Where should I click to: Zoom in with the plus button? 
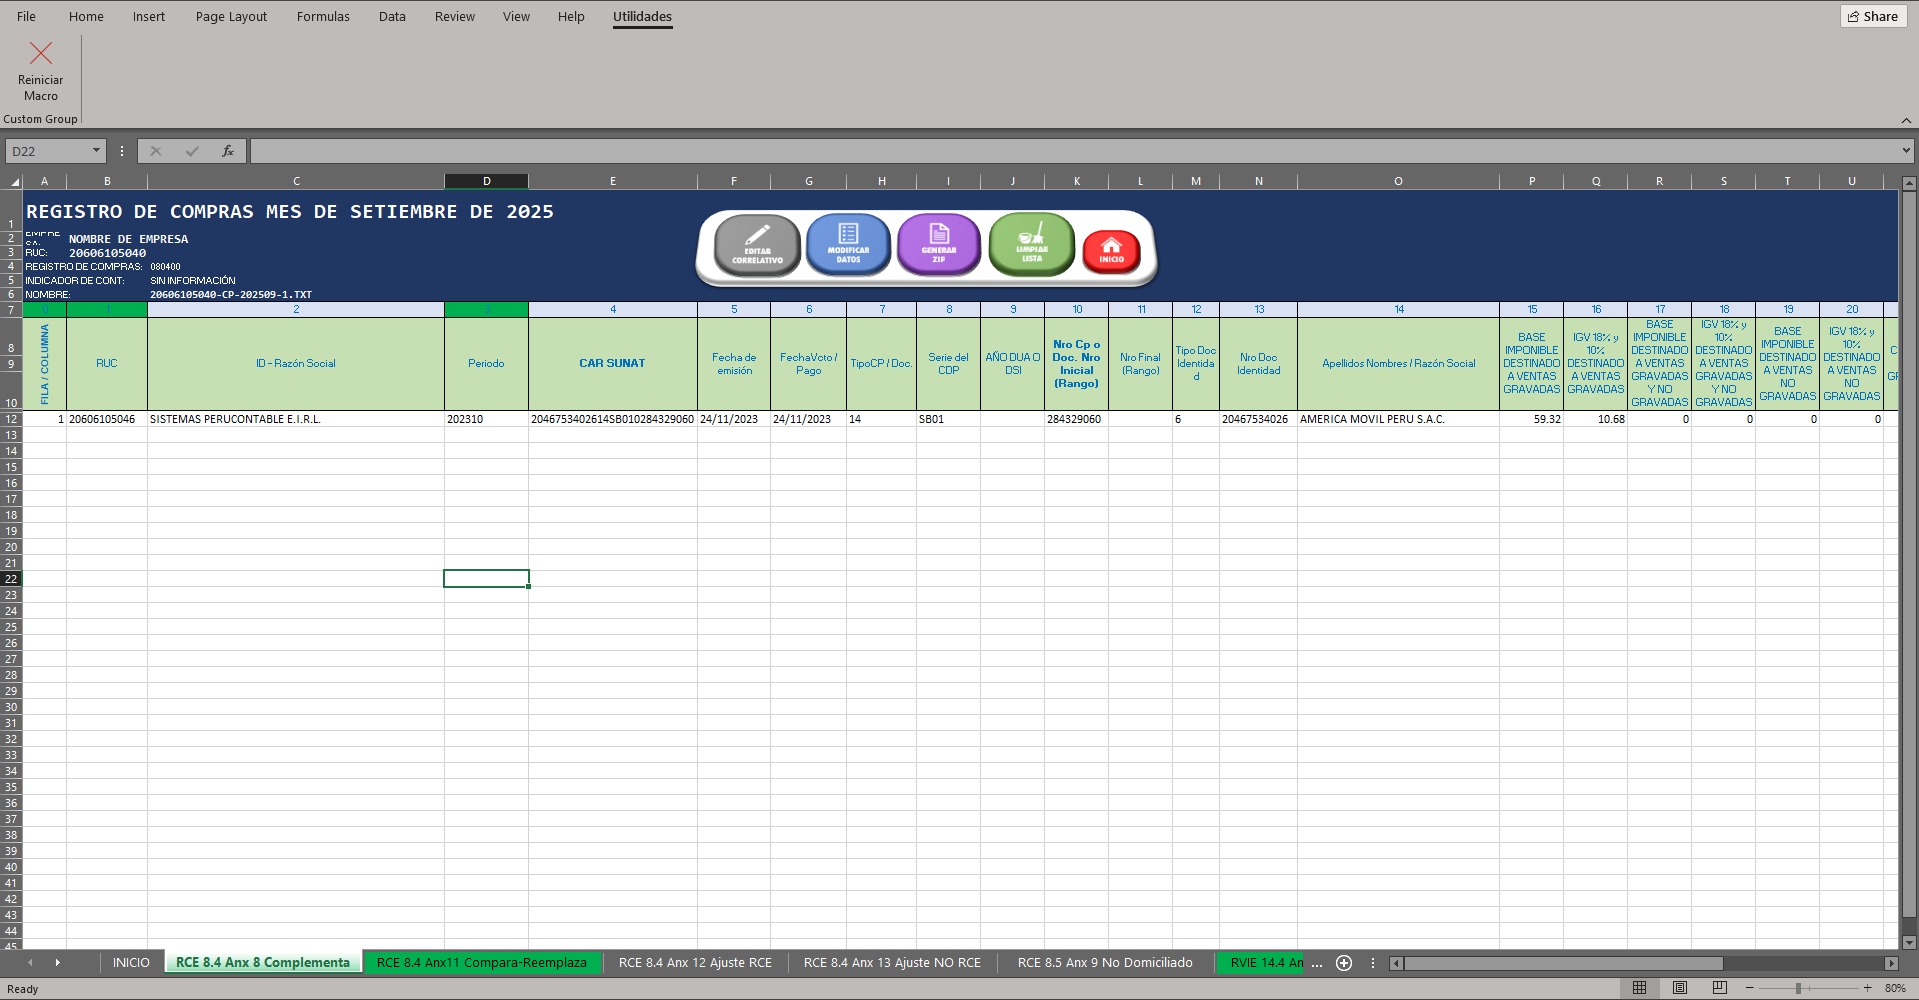(x=1867, y=987)
